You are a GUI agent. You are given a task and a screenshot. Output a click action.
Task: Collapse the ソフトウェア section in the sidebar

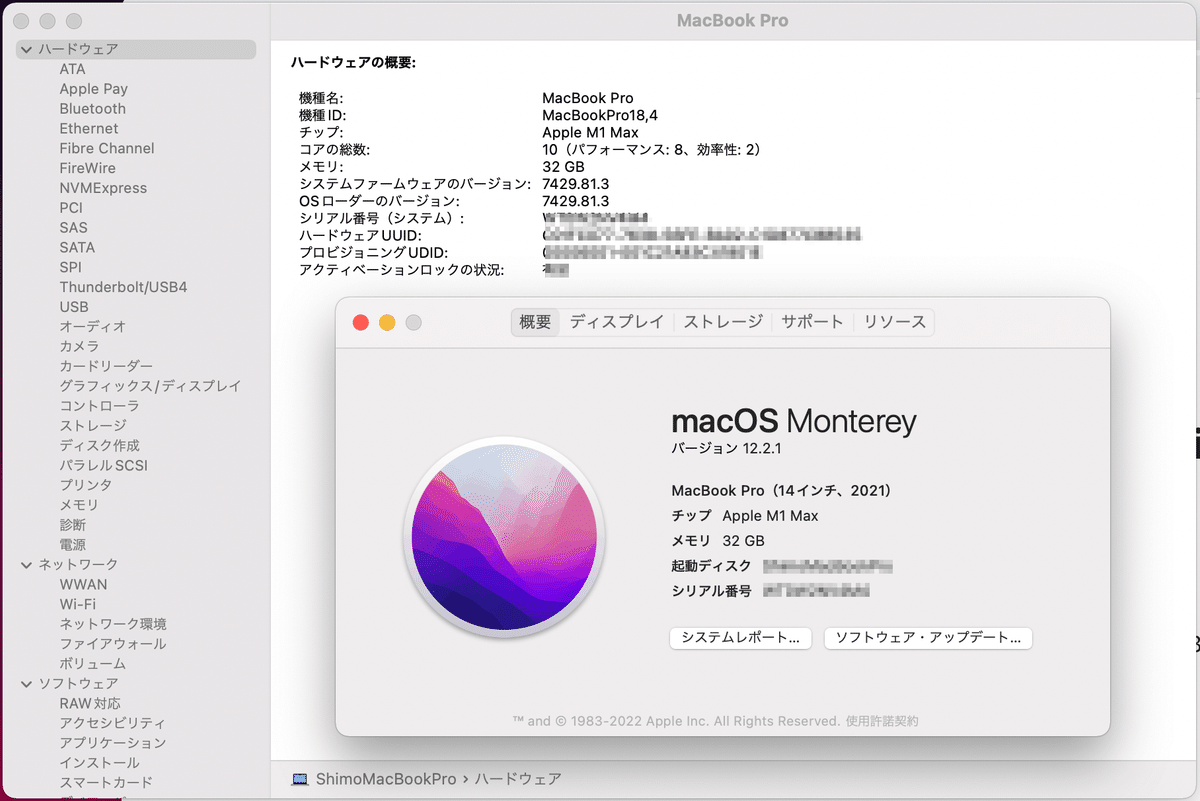pyautogui.click(x=27, y=684)
